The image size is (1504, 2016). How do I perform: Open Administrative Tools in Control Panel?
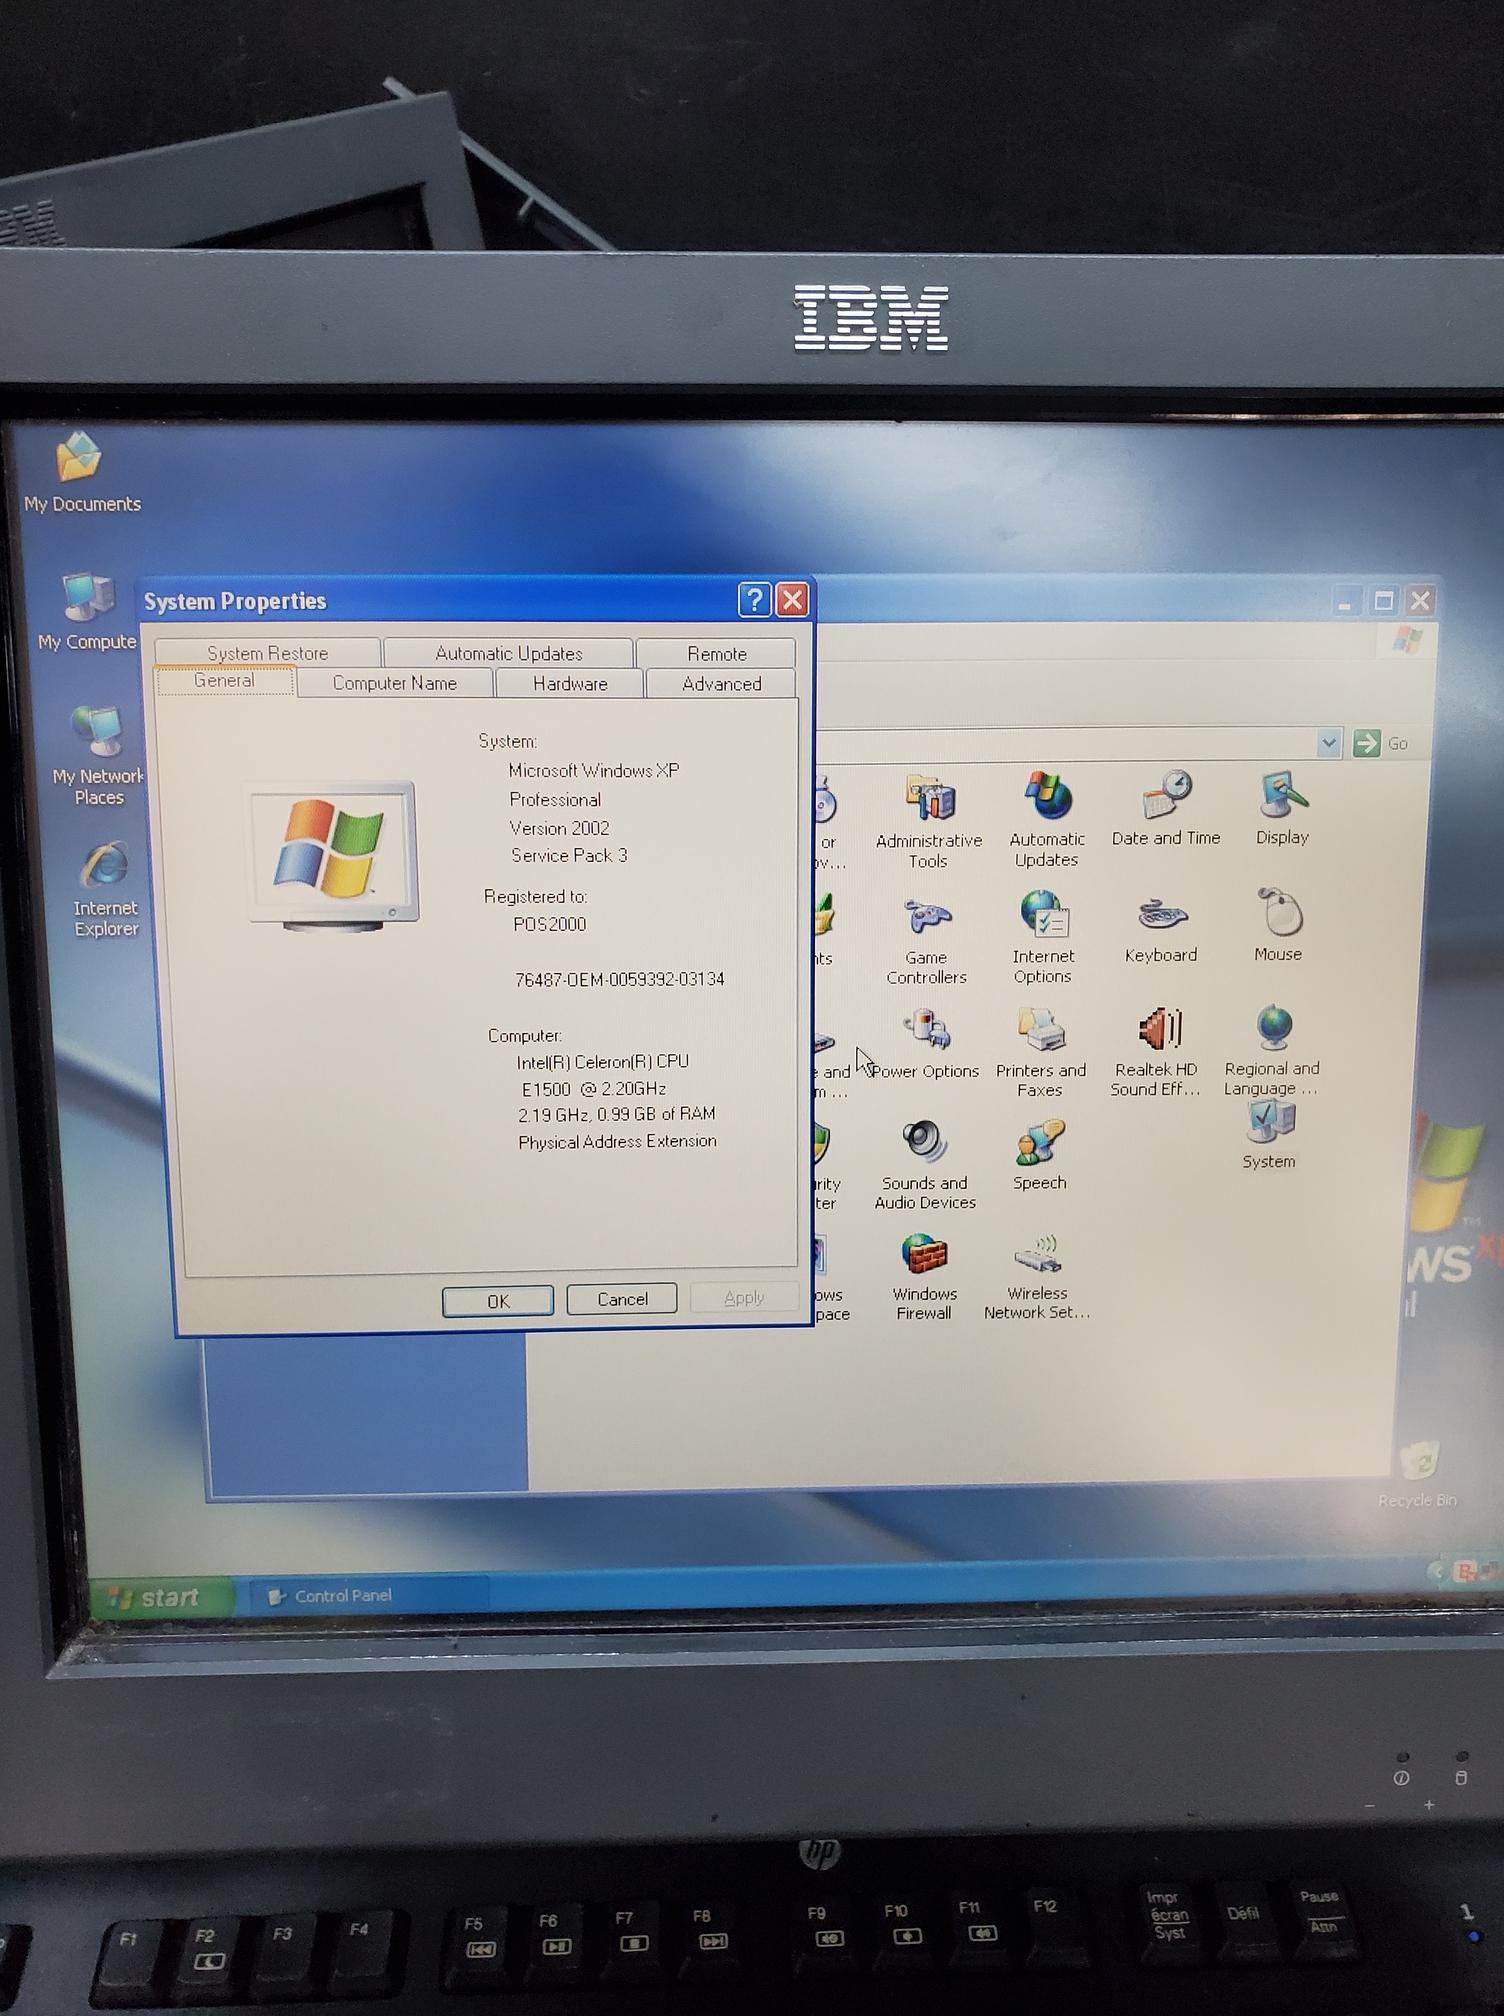pyautogui.click(x=929, y=821)
